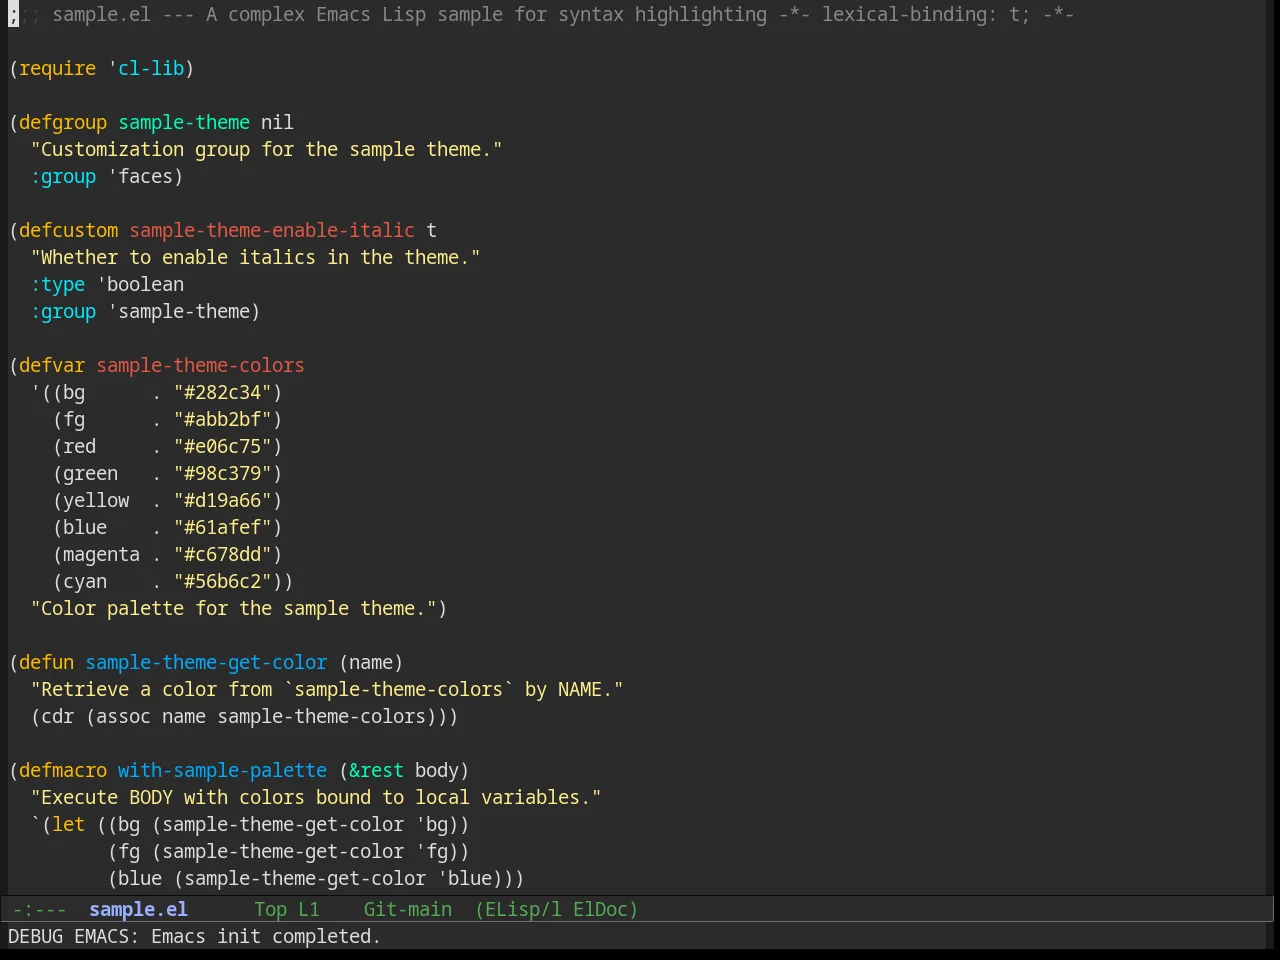
Task: Click the color string "#e06c75"
Action: pos(222,446)
